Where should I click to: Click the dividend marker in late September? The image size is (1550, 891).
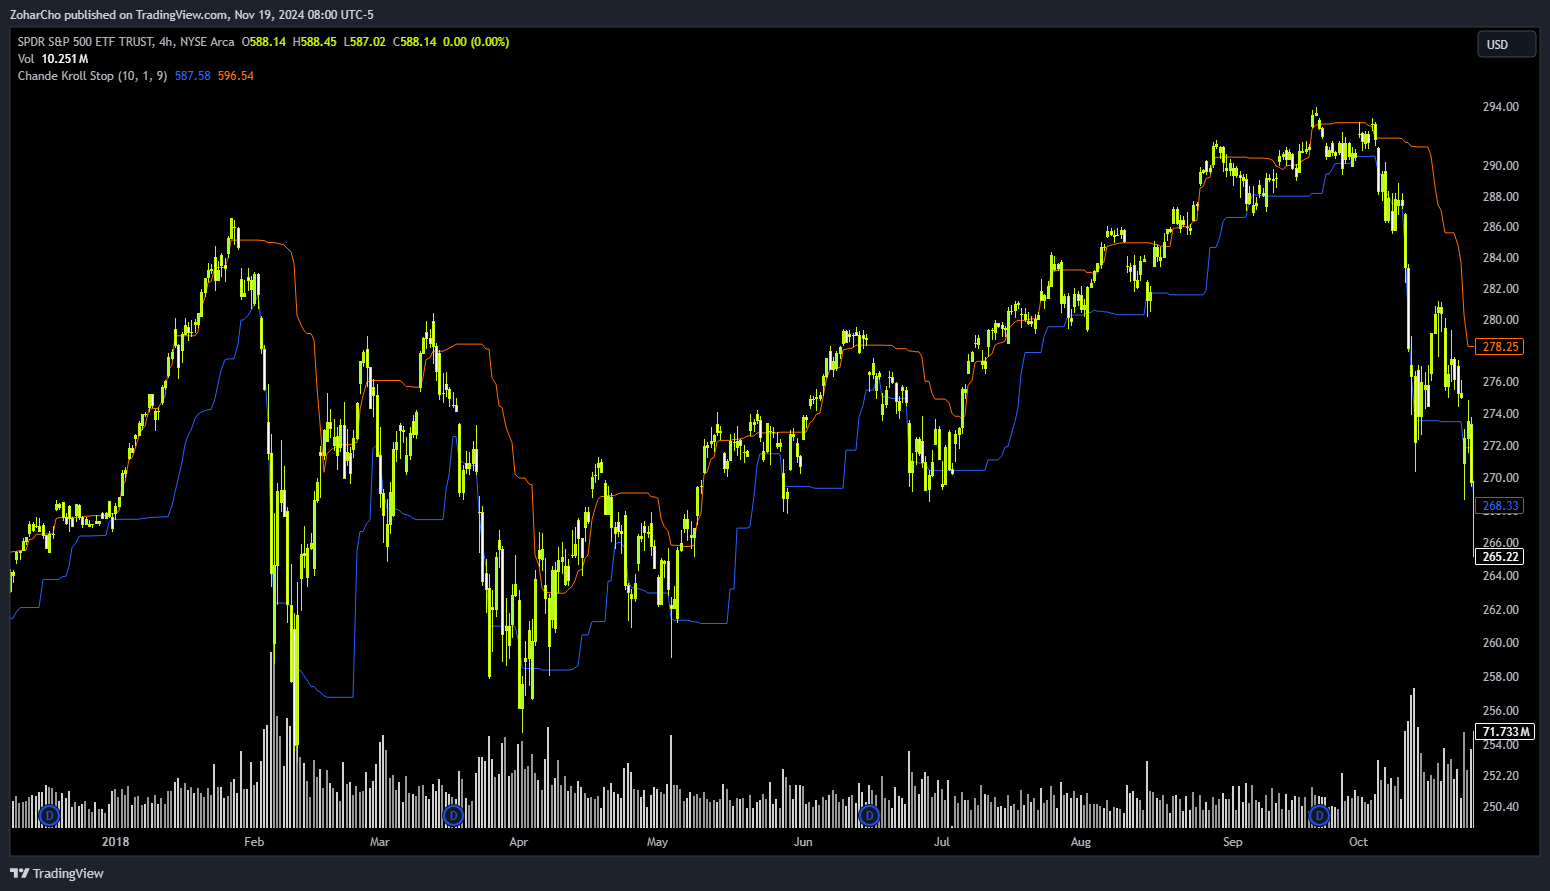[x=1319, y=816]
